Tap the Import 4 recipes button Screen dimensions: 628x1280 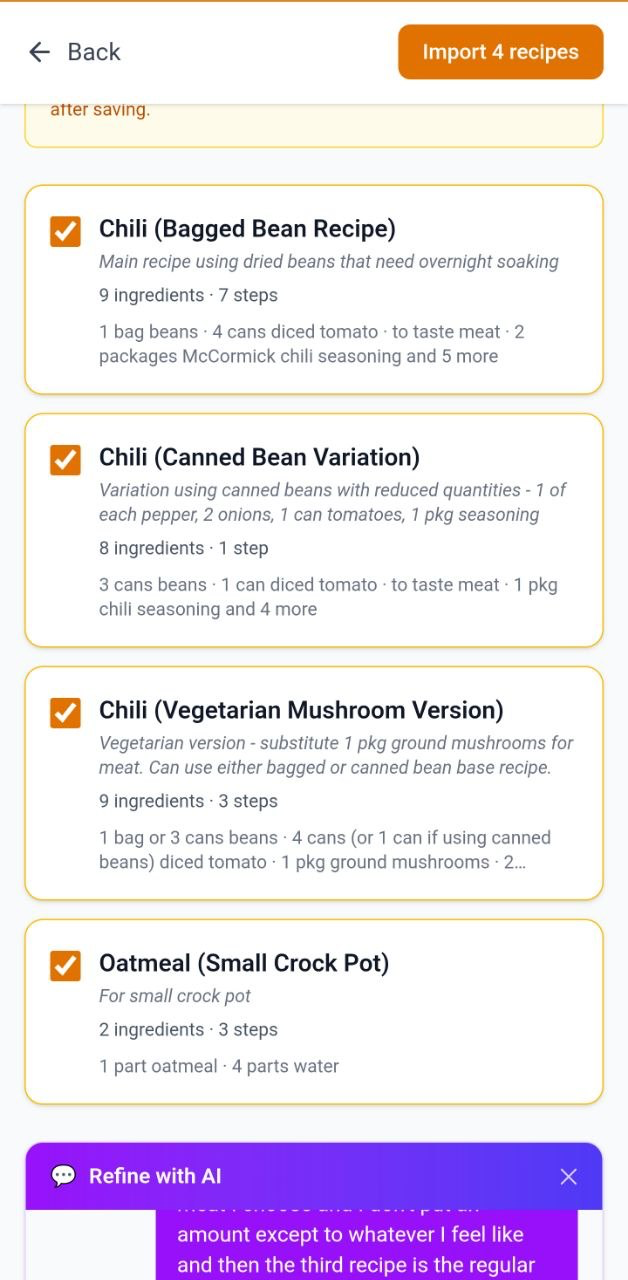click(501, 51)
